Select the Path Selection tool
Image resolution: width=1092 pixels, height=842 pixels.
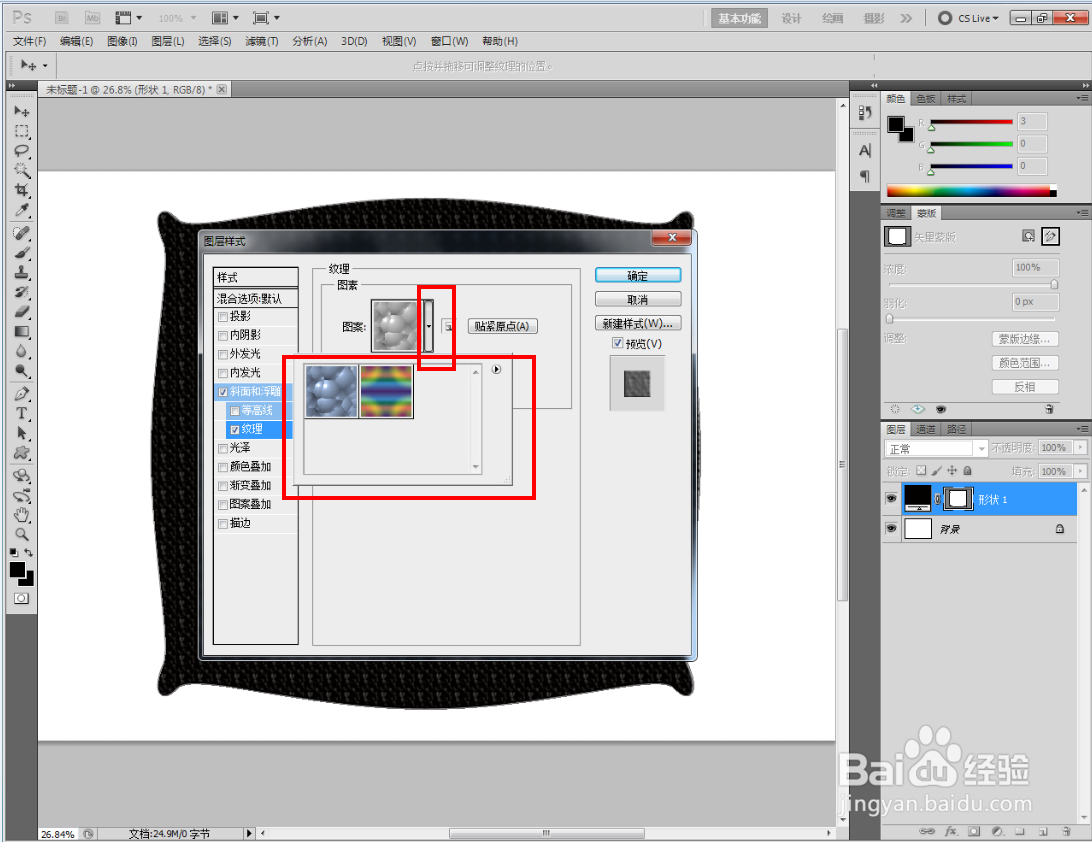[22, 433]
